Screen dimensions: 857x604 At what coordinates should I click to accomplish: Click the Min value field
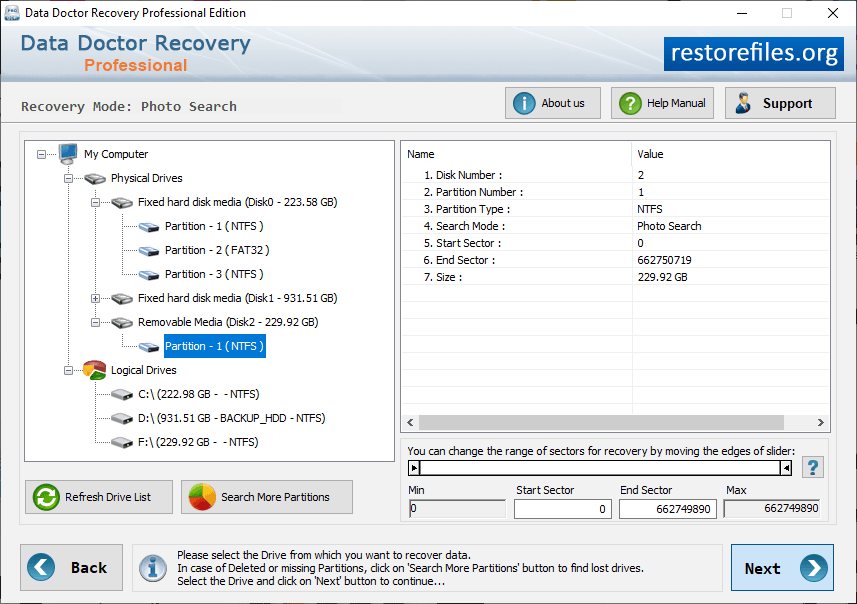click(457, 508)
